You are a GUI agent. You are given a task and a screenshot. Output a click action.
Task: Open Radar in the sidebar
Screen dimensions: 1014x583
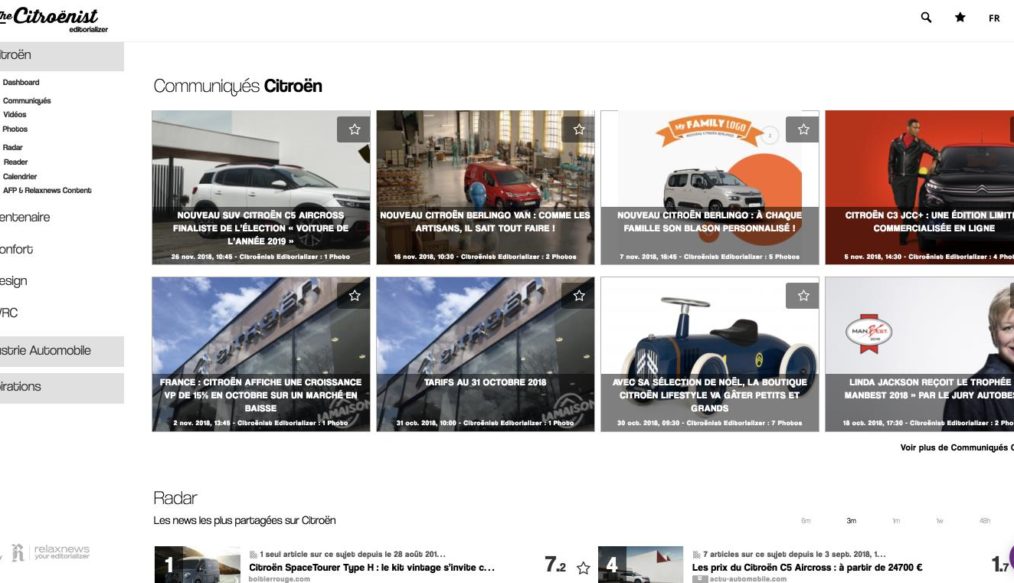12,147
